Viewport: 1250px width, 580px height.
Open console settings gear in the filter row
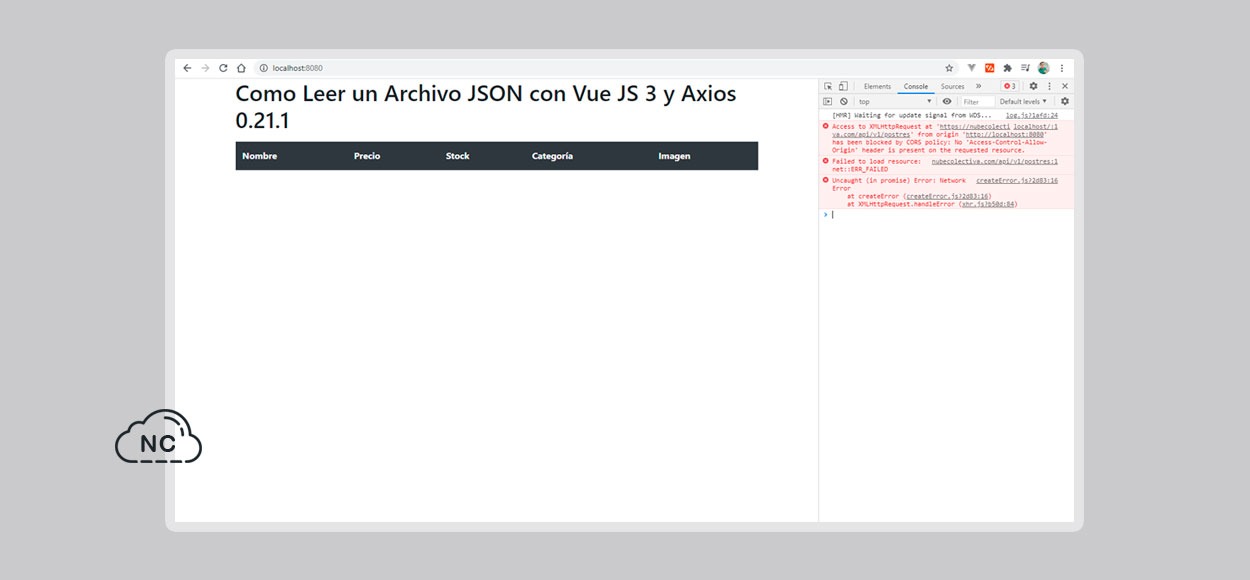click(1065, 101)
